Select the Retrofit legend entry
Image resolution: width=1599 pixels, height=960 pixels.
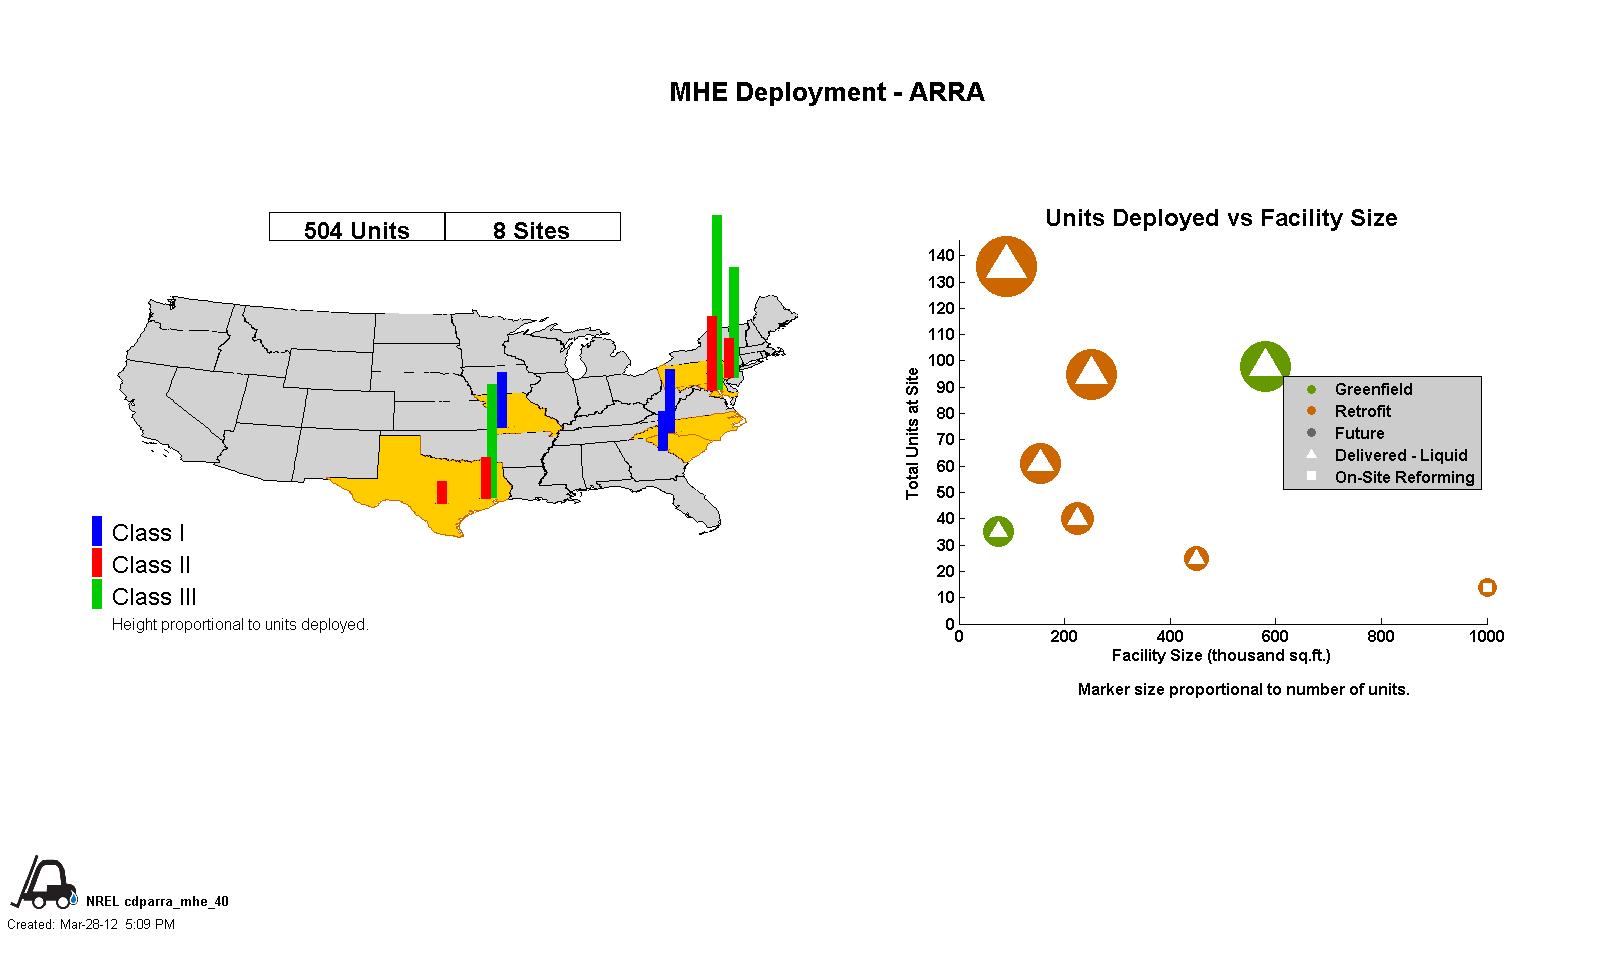pyautogui.click(x=1362, y=411)
